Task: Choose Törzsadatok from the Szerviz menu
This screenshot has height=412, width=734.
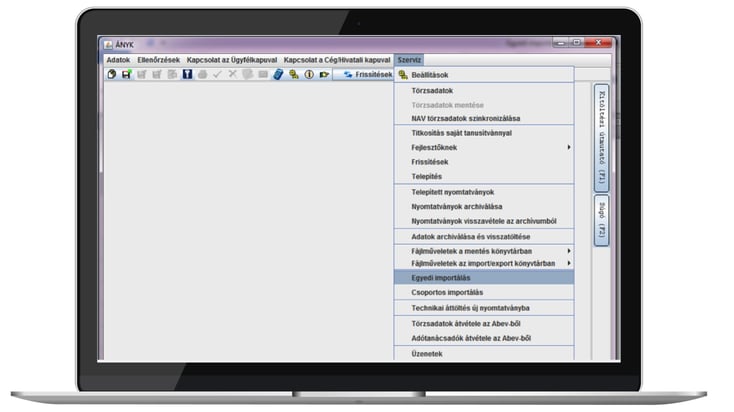Action: point(484,91)
